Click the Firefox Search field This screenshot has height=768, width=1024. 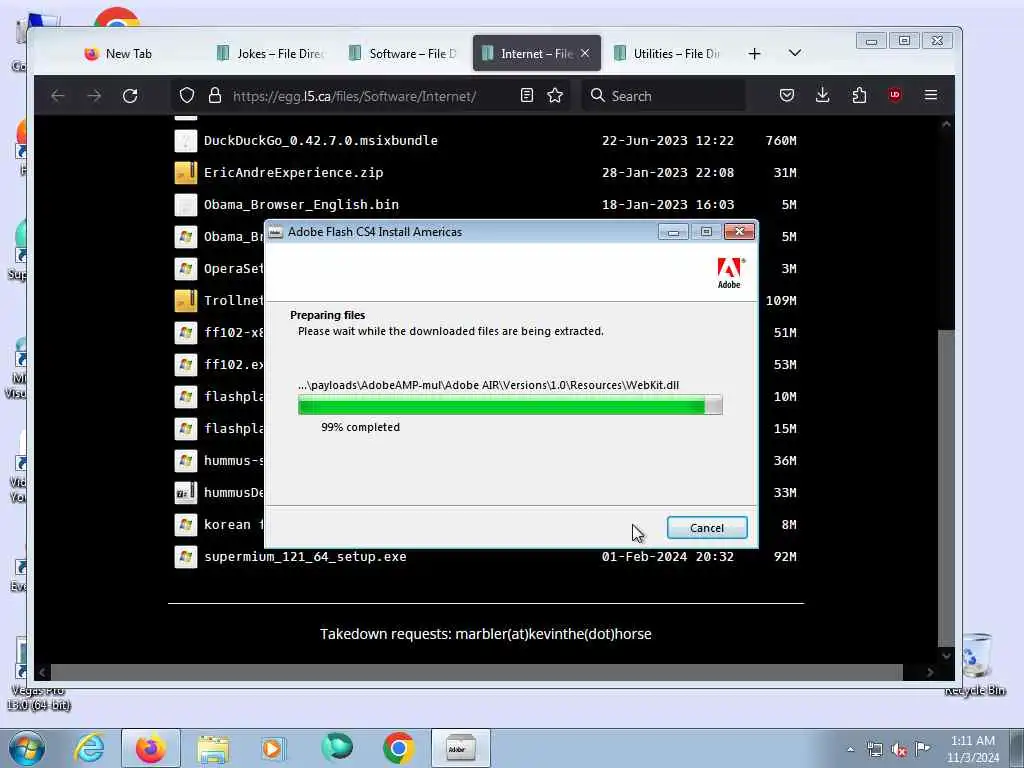(x=663, y=96)
